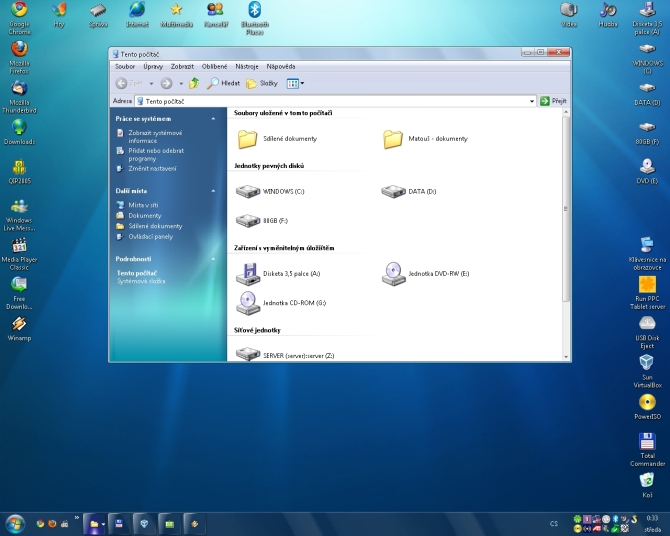Click the Hledat search toolbar button
The width and height of the screenshot is (670, 536).
pyautogui.click(x=223, y=84)
